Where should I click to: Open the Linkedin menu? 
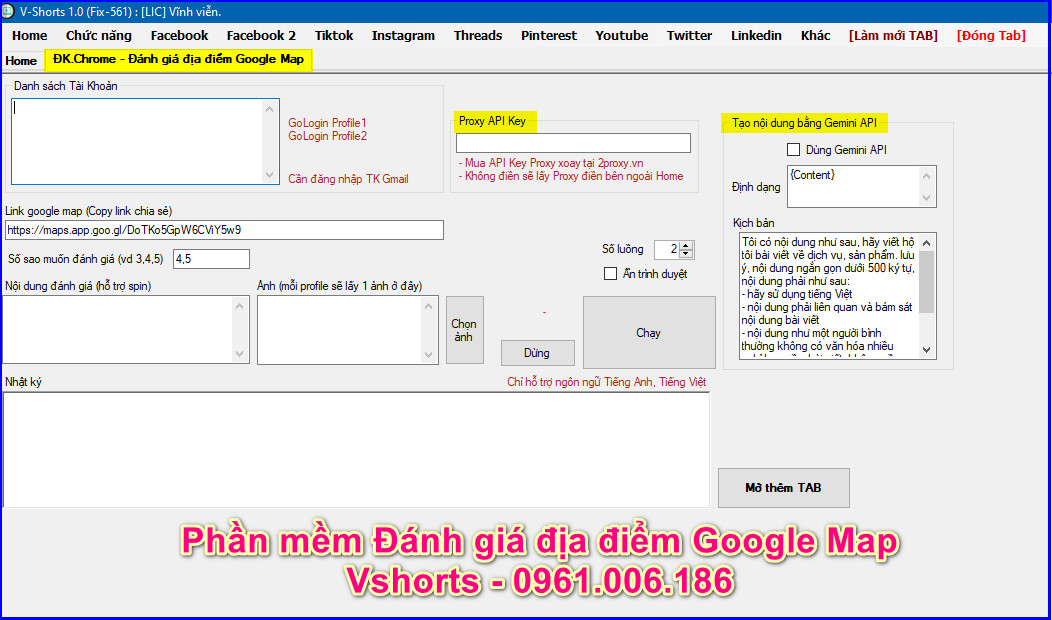click(756, 36)
